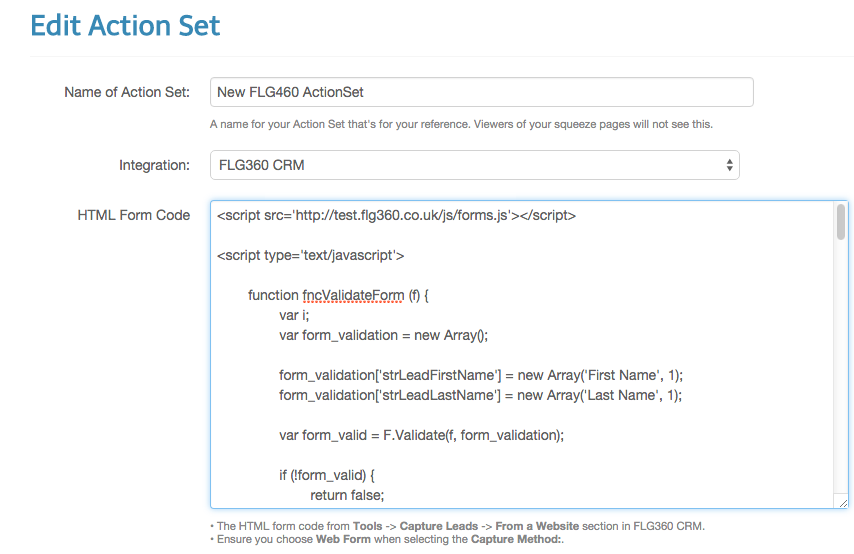Click the Edit Action Set heading
This screenshot has height=554, width=854.
tap(125, 25)
